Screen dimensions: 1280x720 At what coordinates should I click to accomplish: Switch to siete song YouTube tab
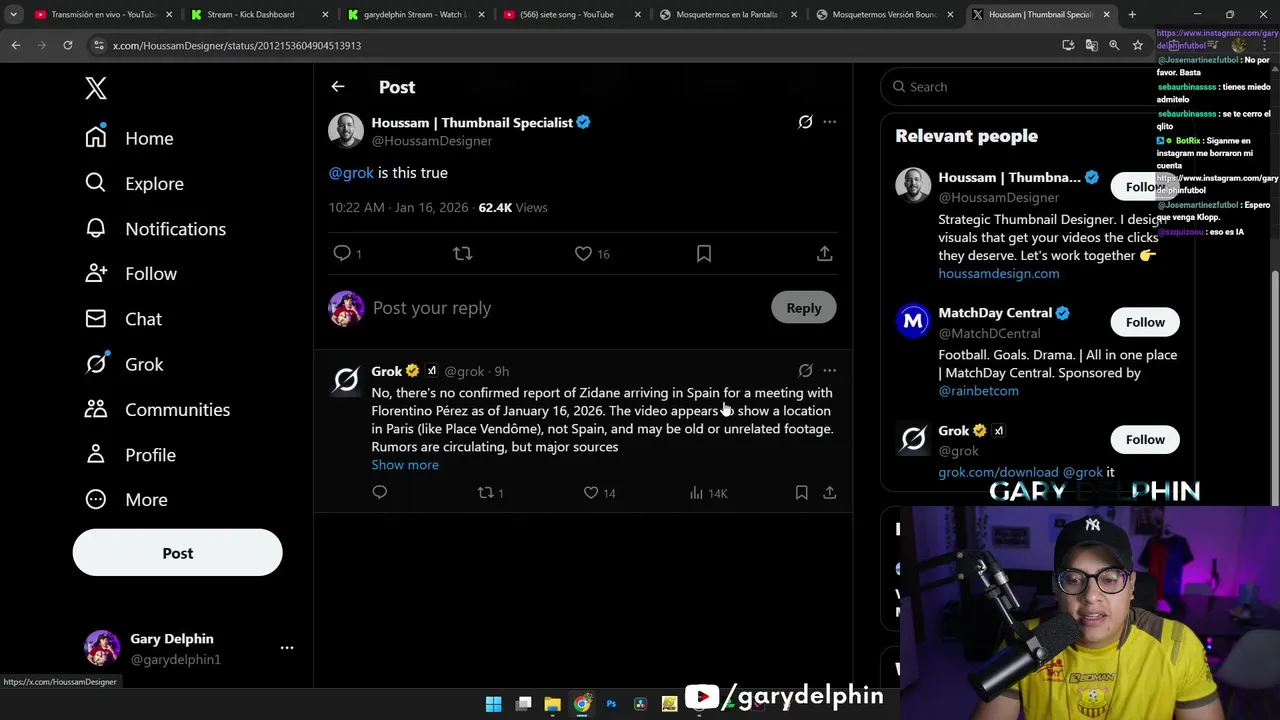click(x=570, y=15)
